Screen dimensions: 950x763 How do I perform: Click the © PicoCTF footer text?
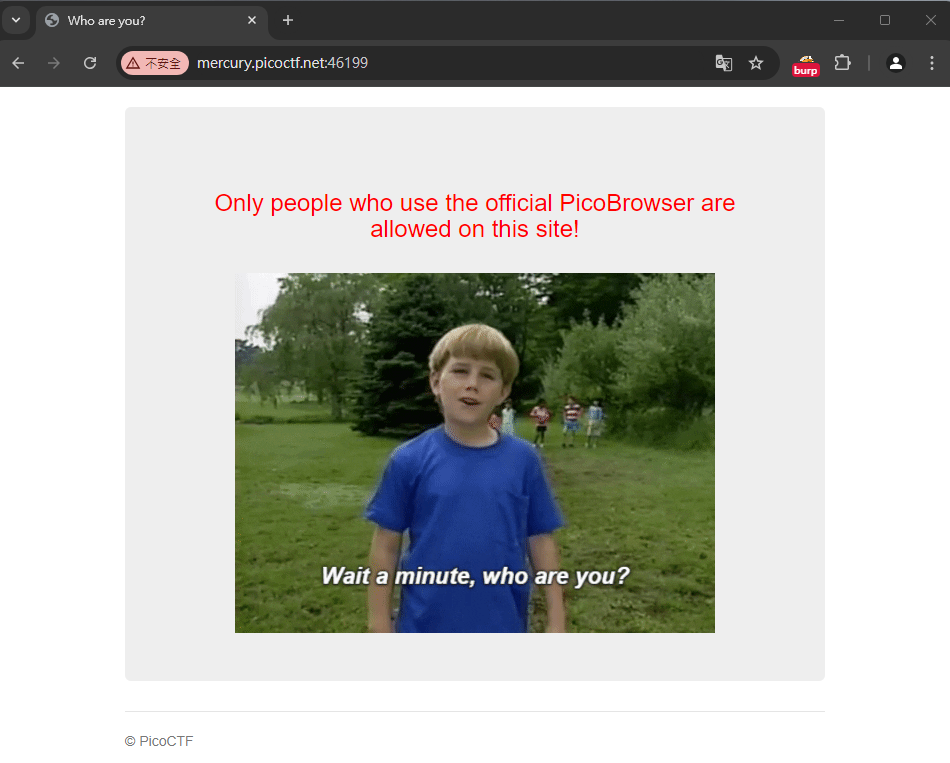click(159, 741)
